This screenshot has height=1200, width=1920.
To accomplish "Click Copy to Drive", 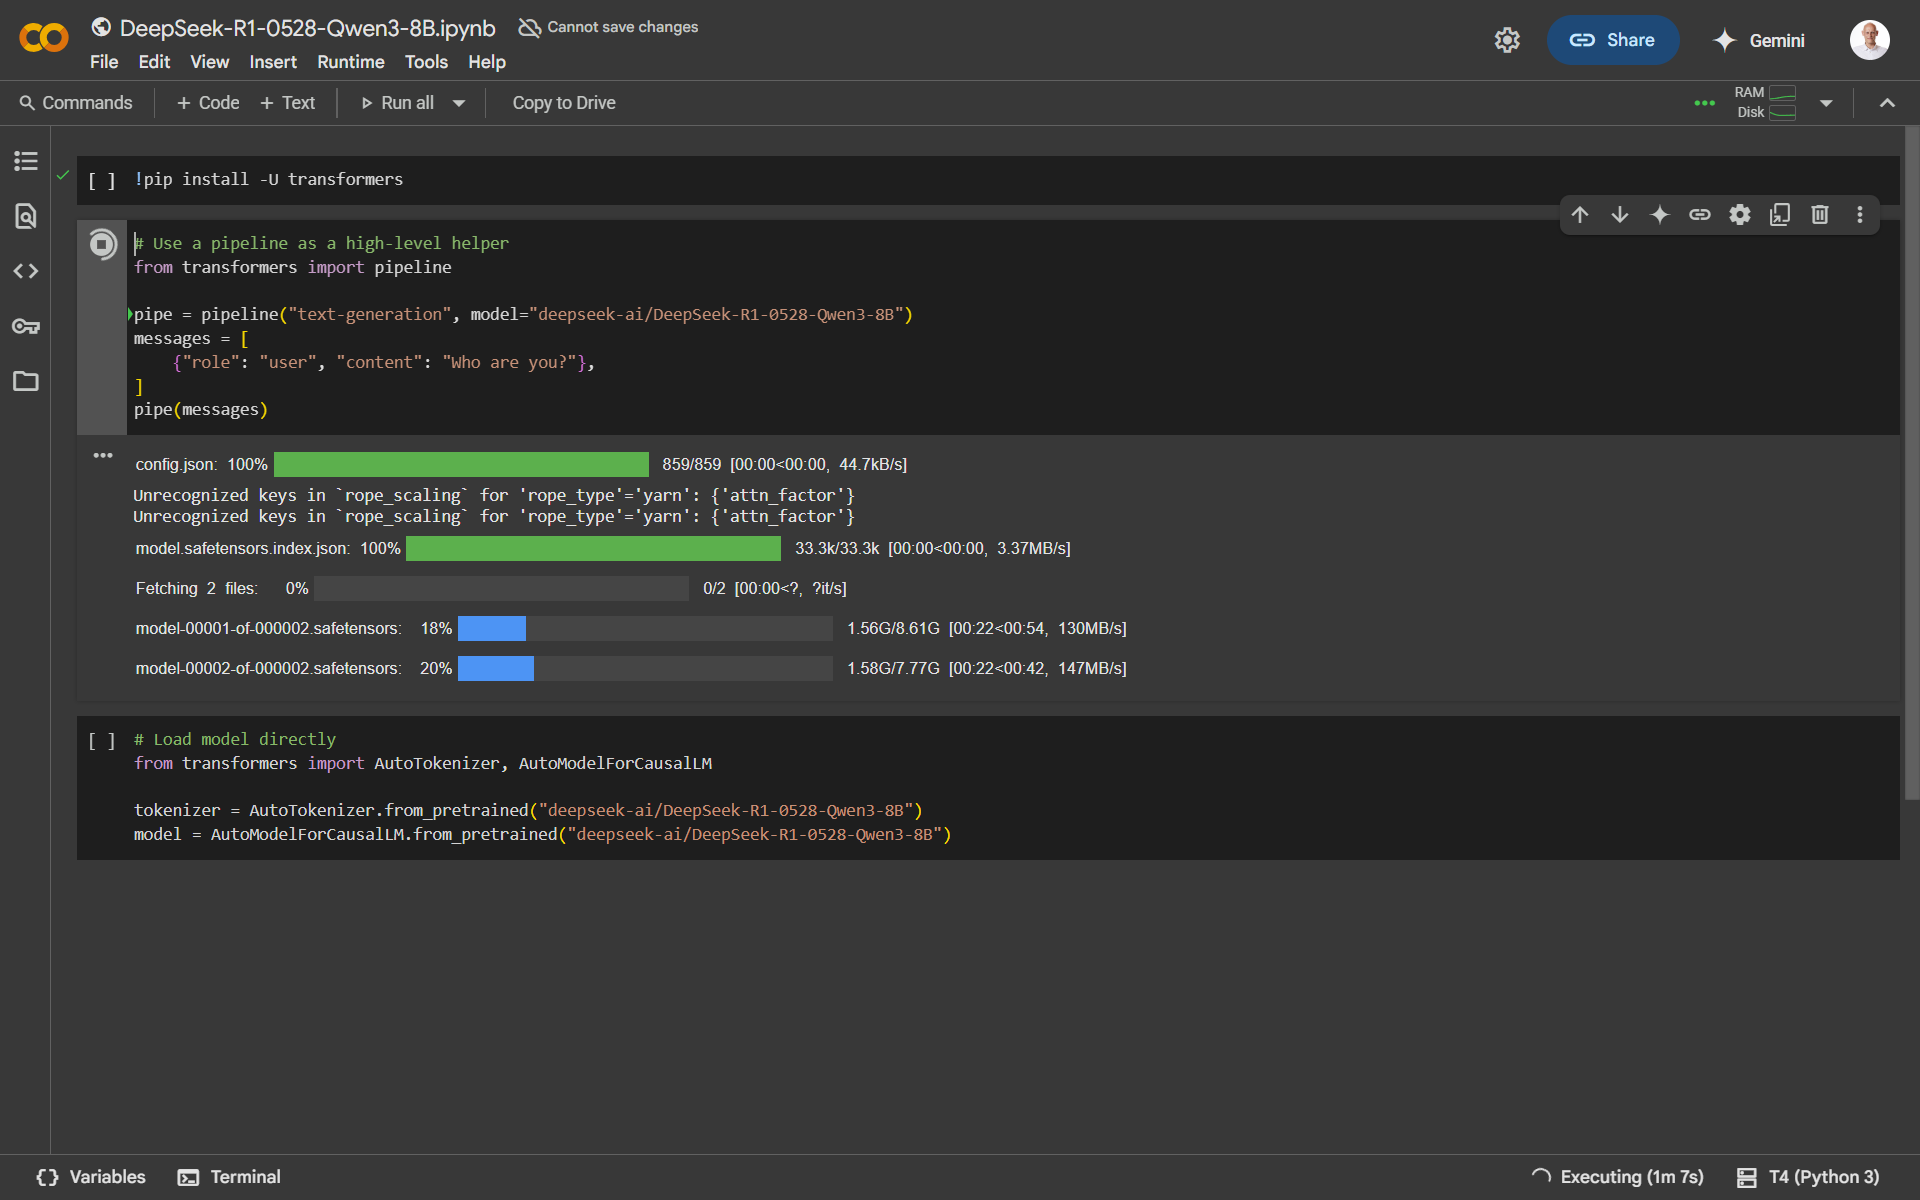I will pyautogui.click(x=564, y=103).
